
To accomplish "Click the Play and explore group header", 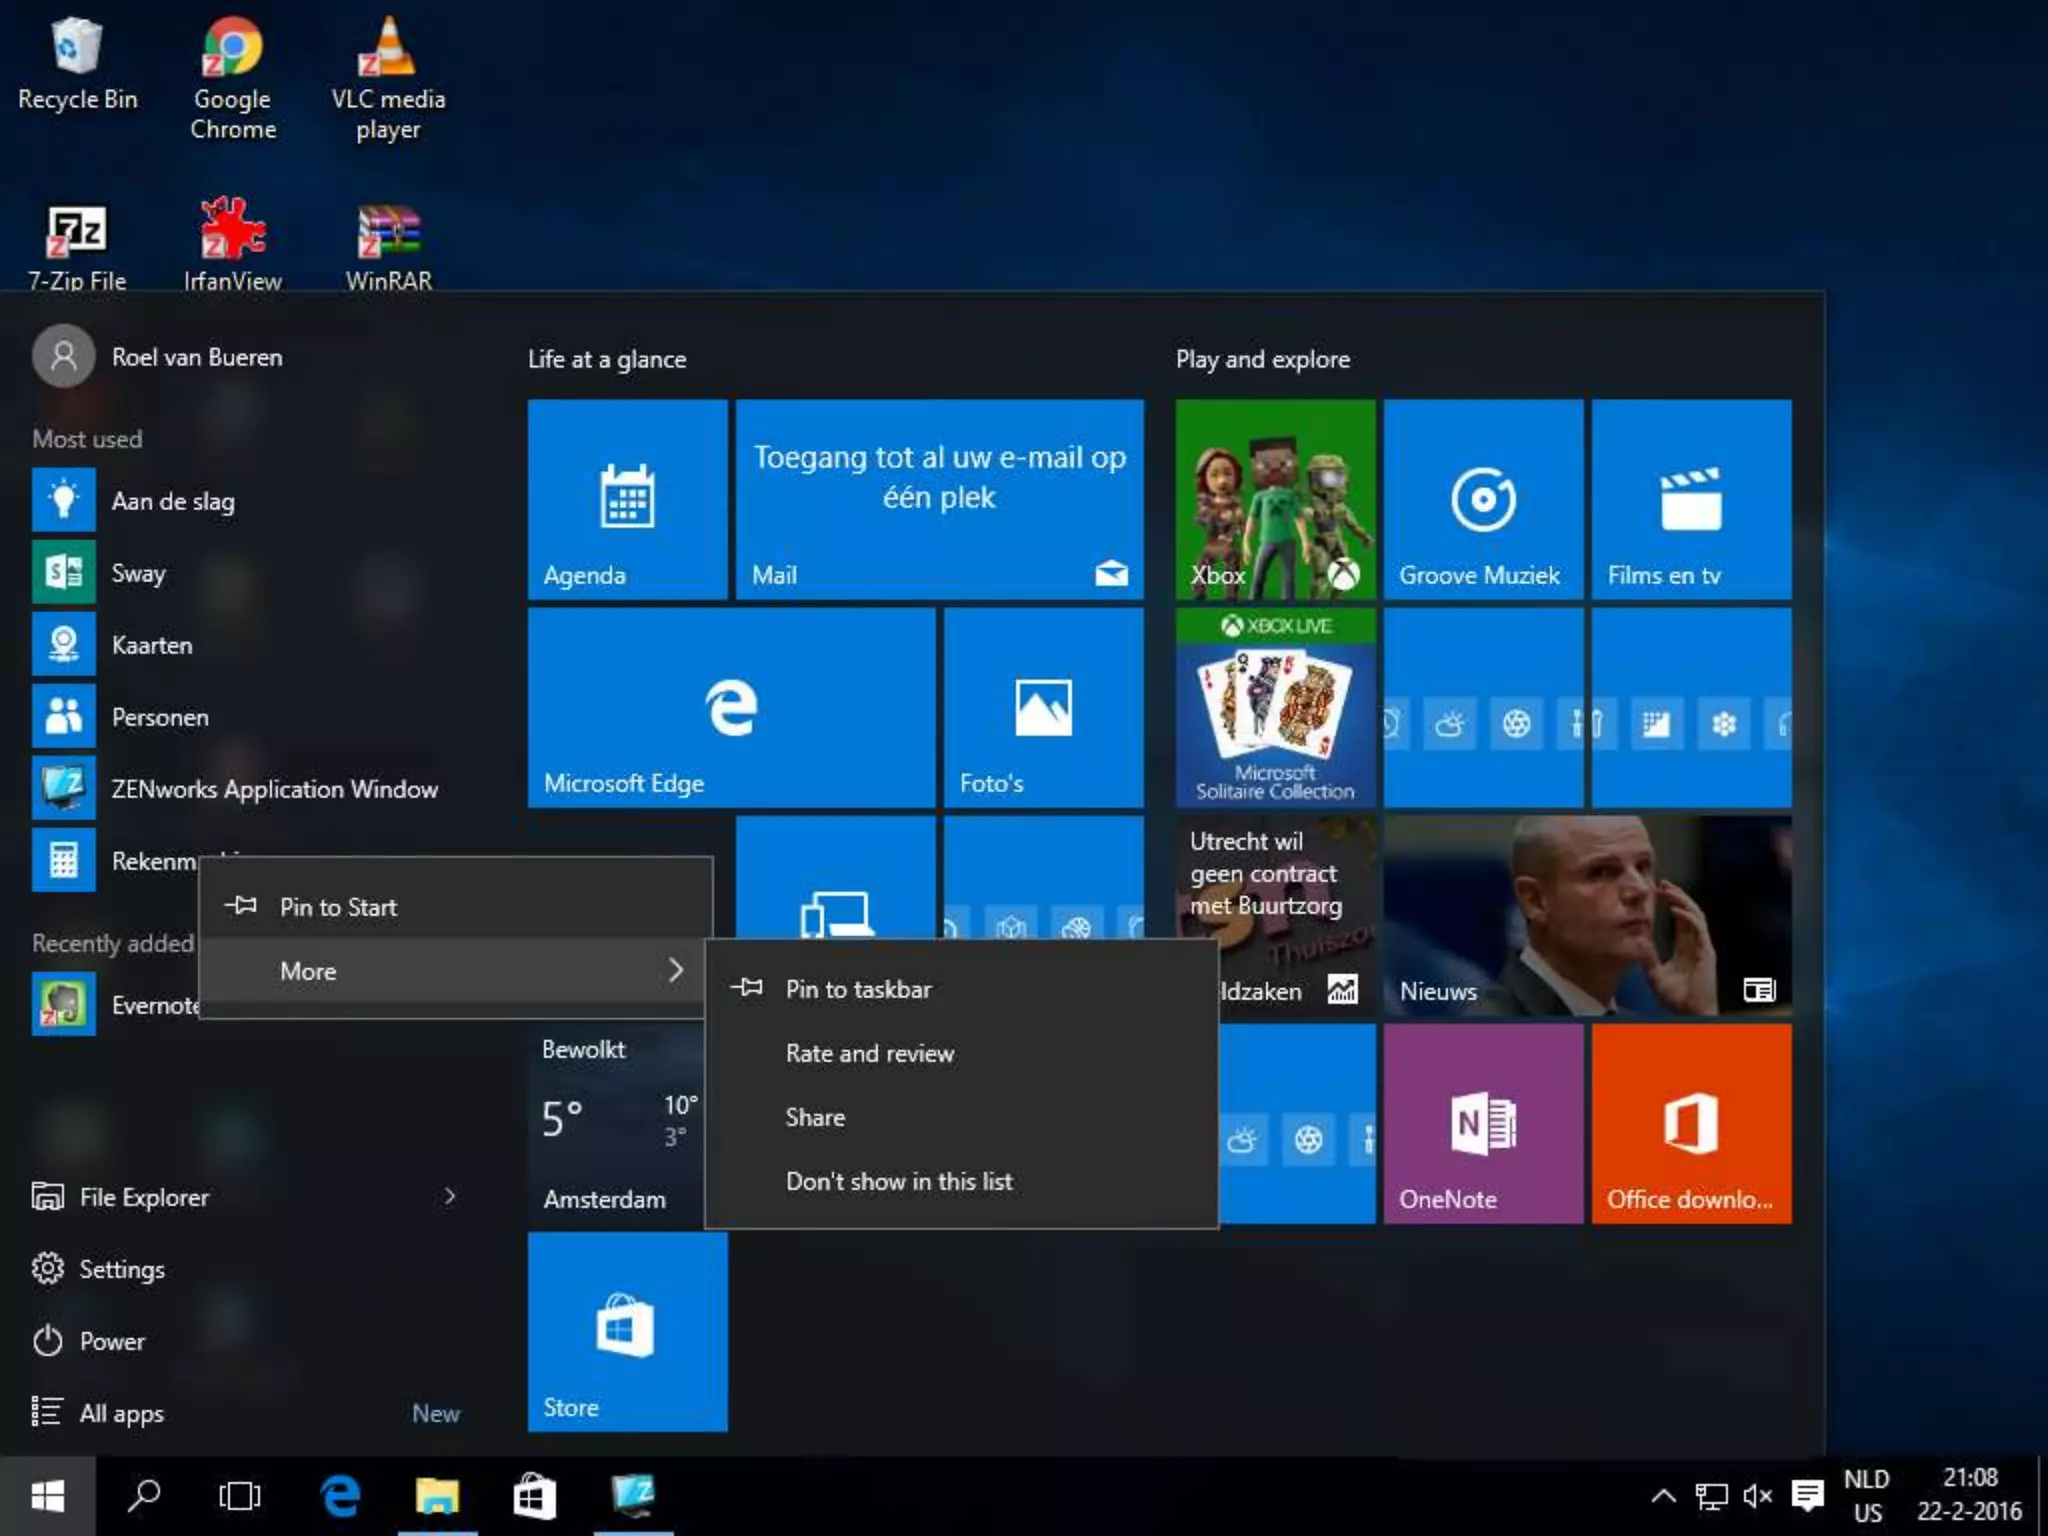I will click(x=1263, y=359).
